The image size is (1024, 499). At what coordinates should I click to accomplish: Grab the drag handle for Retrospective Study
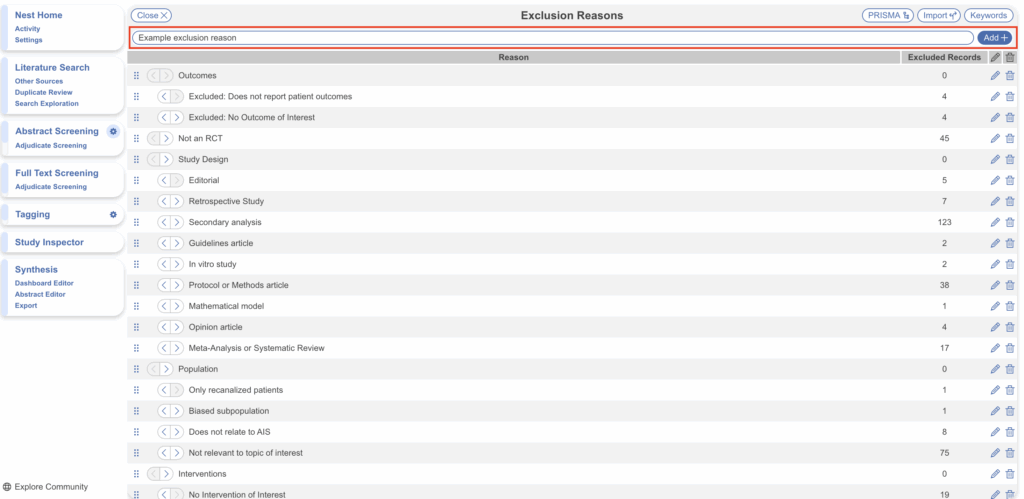click(x=136, y=201)
